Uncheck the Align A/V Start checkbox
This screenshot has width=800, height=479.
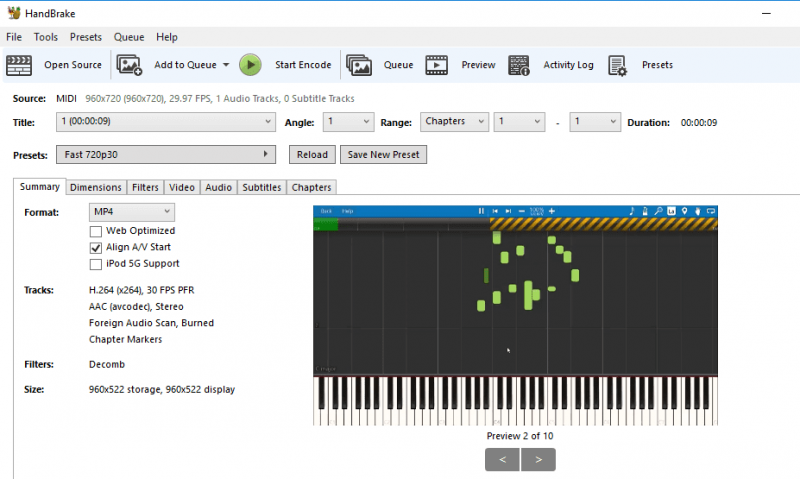click(x=95, y=248)
